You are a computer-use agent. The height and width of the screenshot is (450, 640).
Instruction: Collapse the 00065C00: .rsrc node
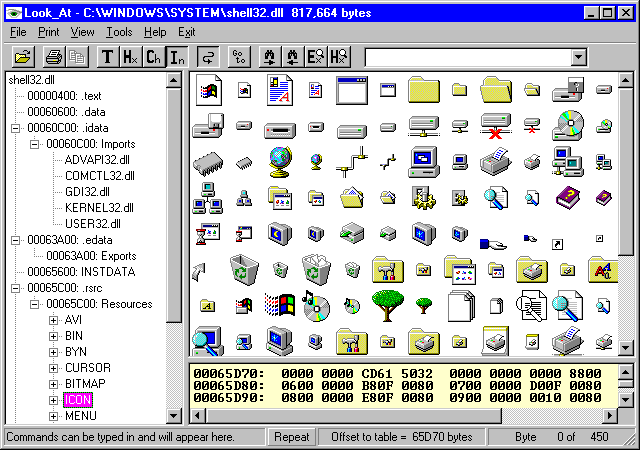click(16, 288)
